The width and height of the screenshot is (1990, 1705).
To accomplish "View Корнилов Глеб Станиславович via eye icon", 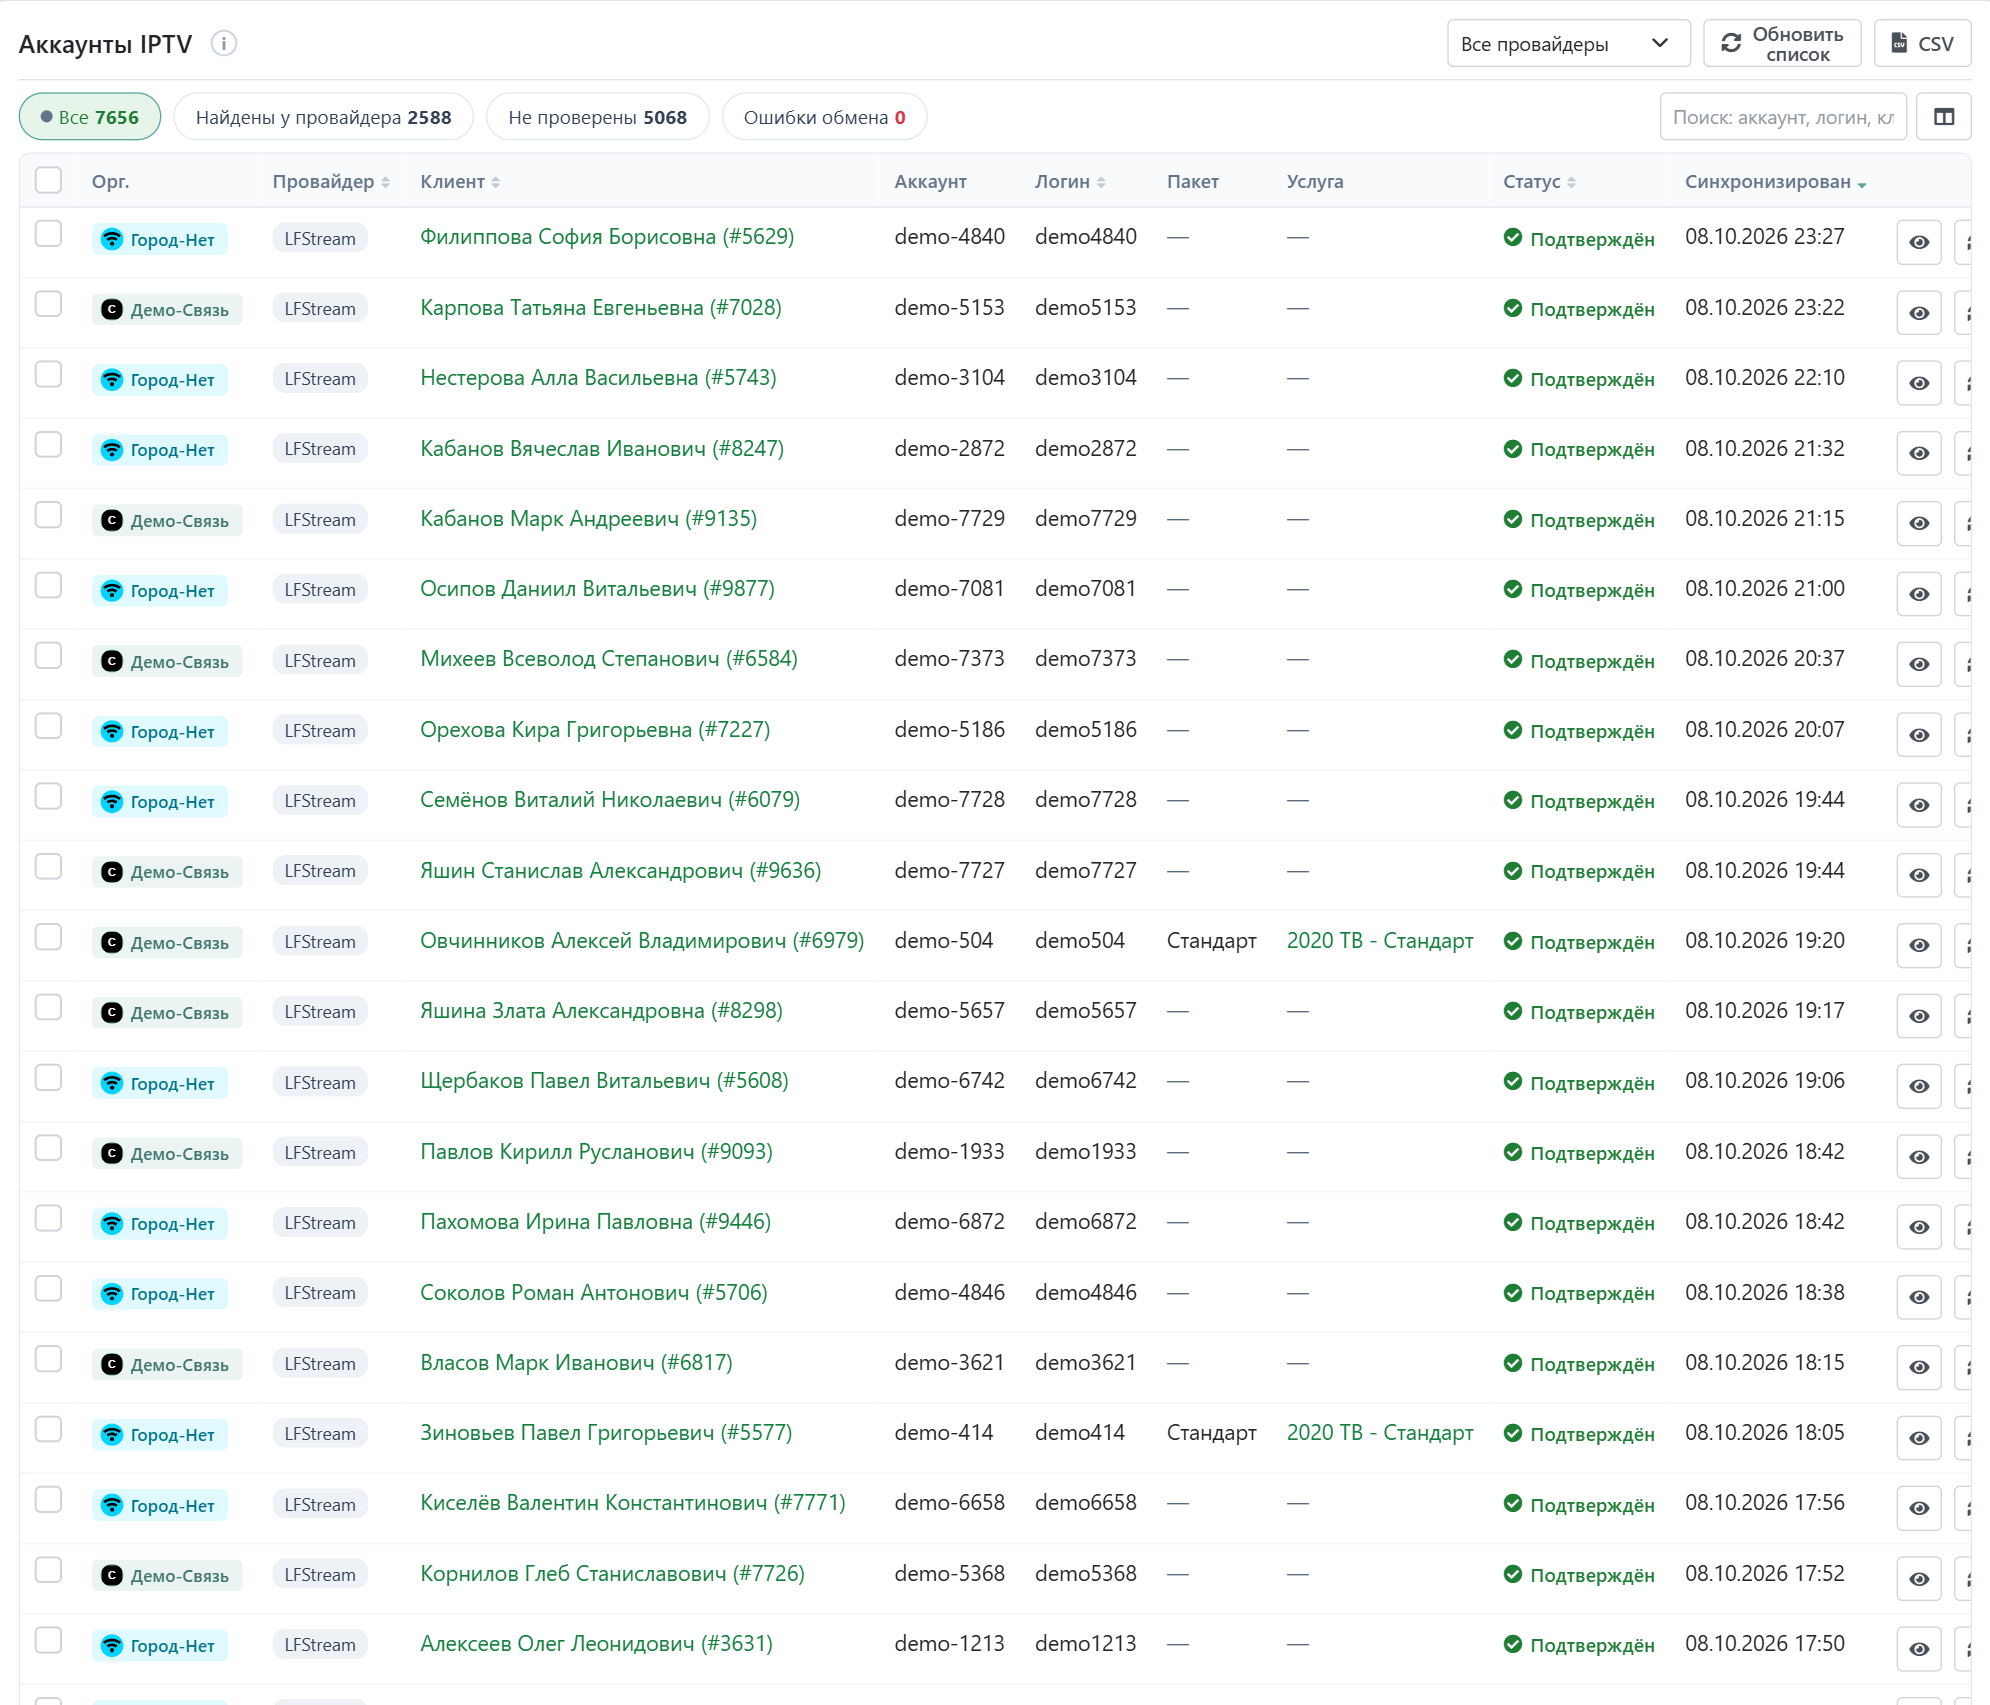I will 1918,1579.
